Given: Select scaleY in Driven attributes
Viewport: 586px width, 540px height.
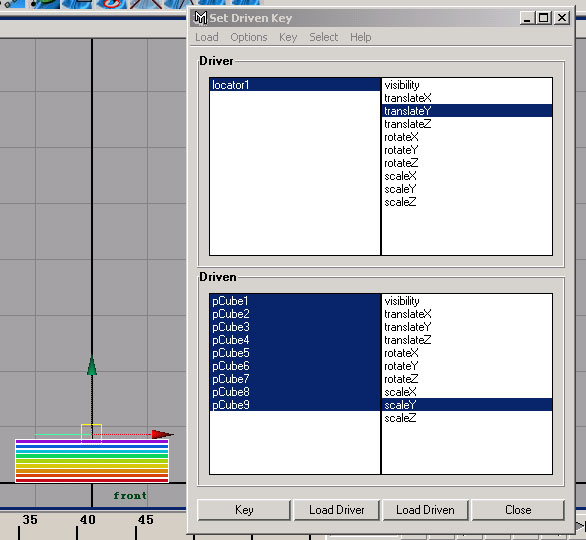Looking at the screenshot, I should (467, 405).
